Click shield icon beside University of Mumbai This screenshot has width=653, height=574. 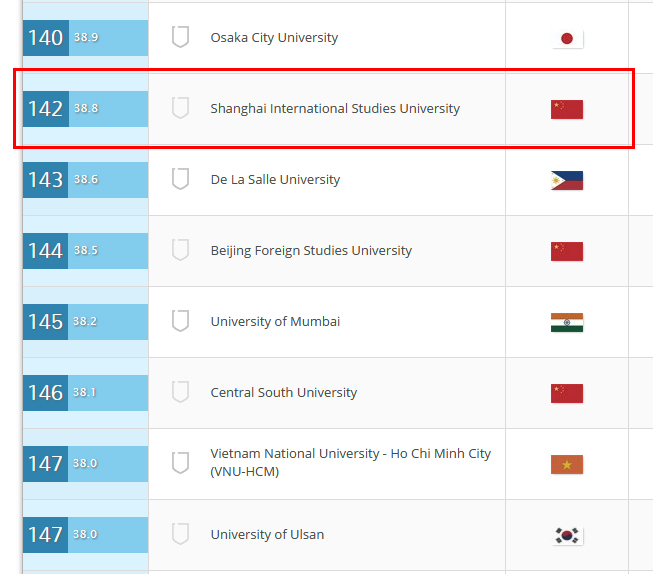click(x=180, y=321)
